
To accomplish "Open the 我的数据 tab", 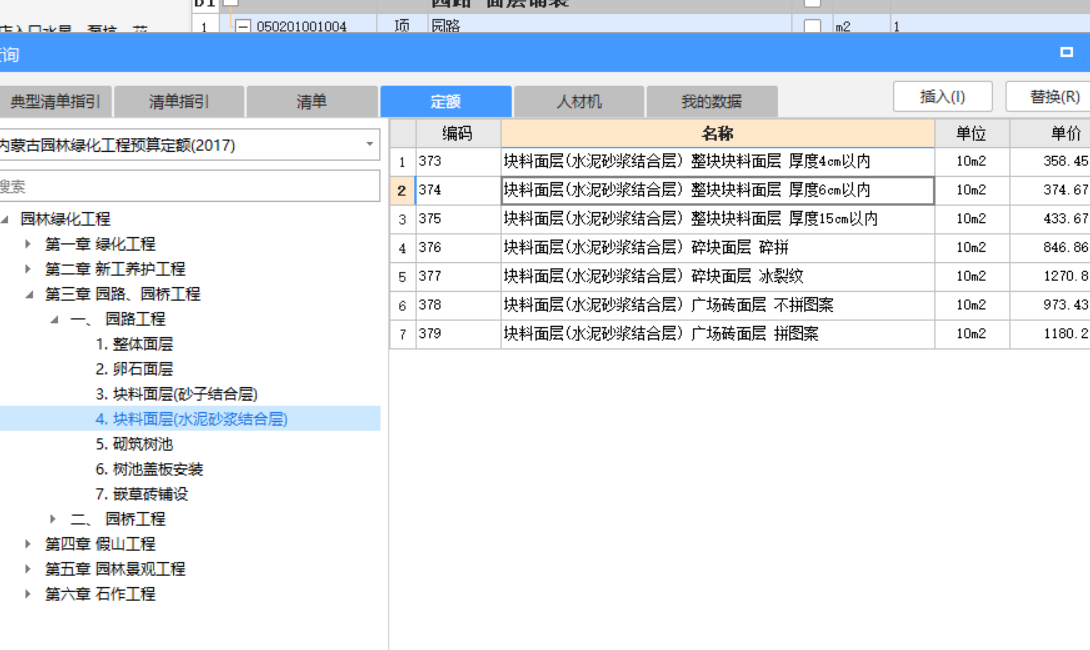I will click(x=711, y=101).
